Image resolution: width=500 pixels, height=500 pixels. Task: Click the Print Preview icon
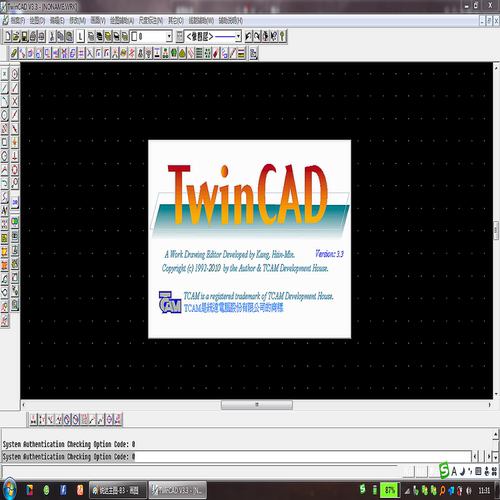(41, 36)
